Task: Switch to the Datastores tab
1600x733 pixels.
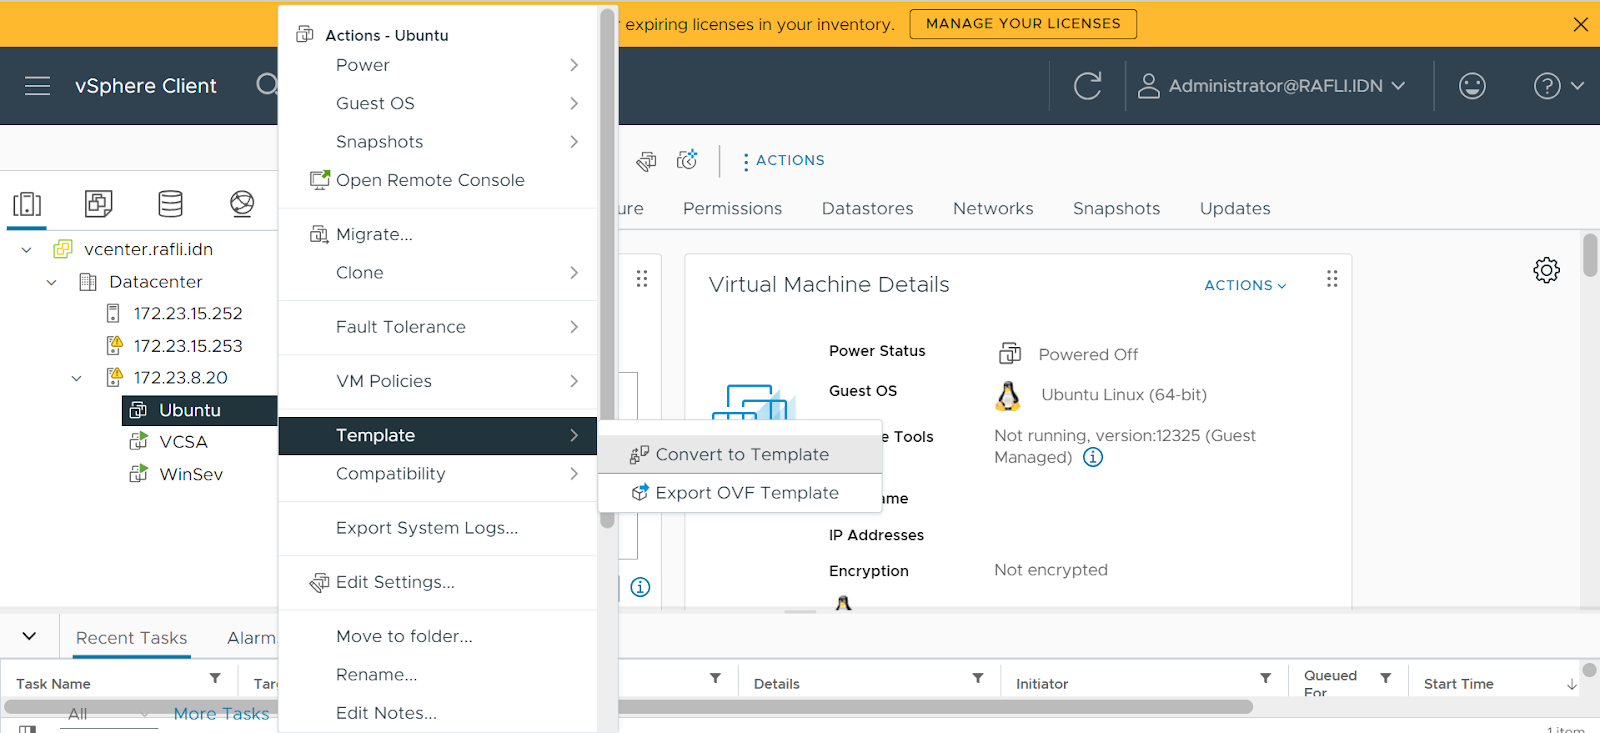Action: point(868,209)
